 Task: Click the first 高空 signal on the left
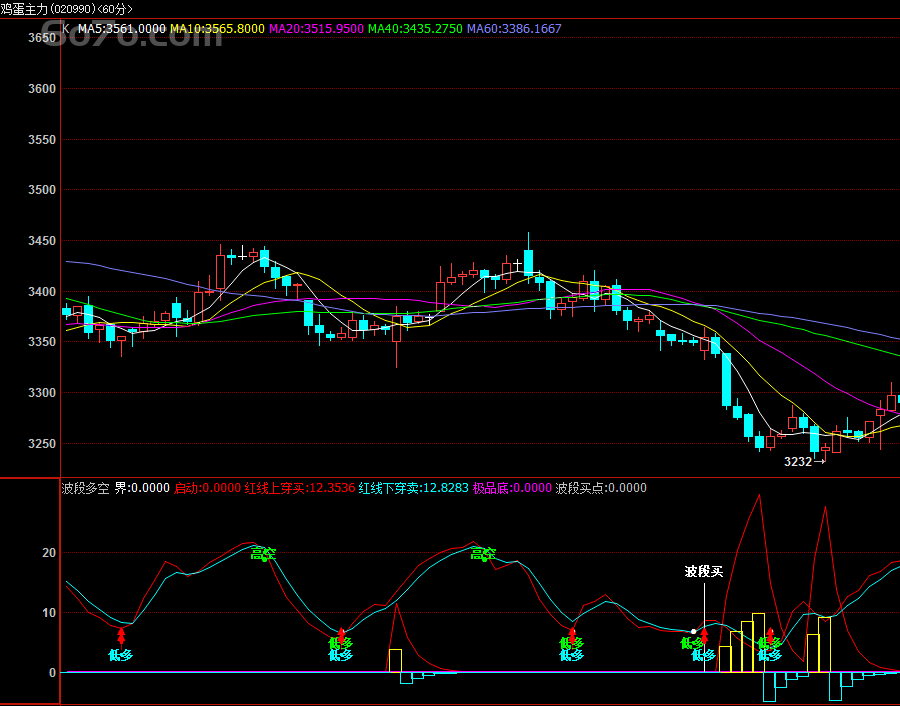tap(263, 554)
